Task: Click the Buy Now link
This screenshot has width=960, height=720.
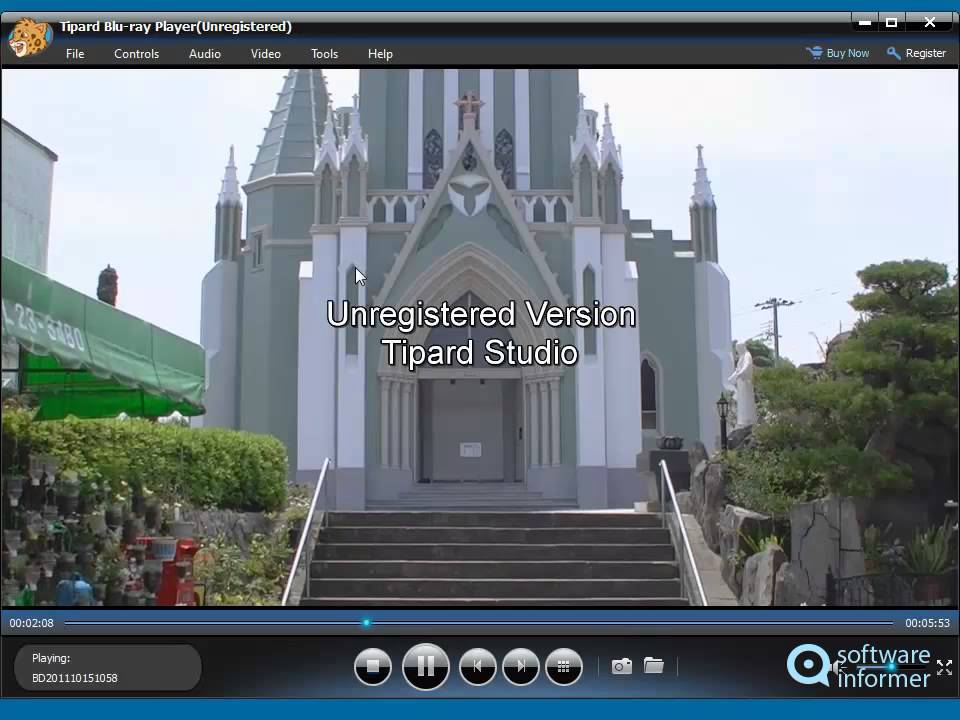Action: (x=837, y=53)
